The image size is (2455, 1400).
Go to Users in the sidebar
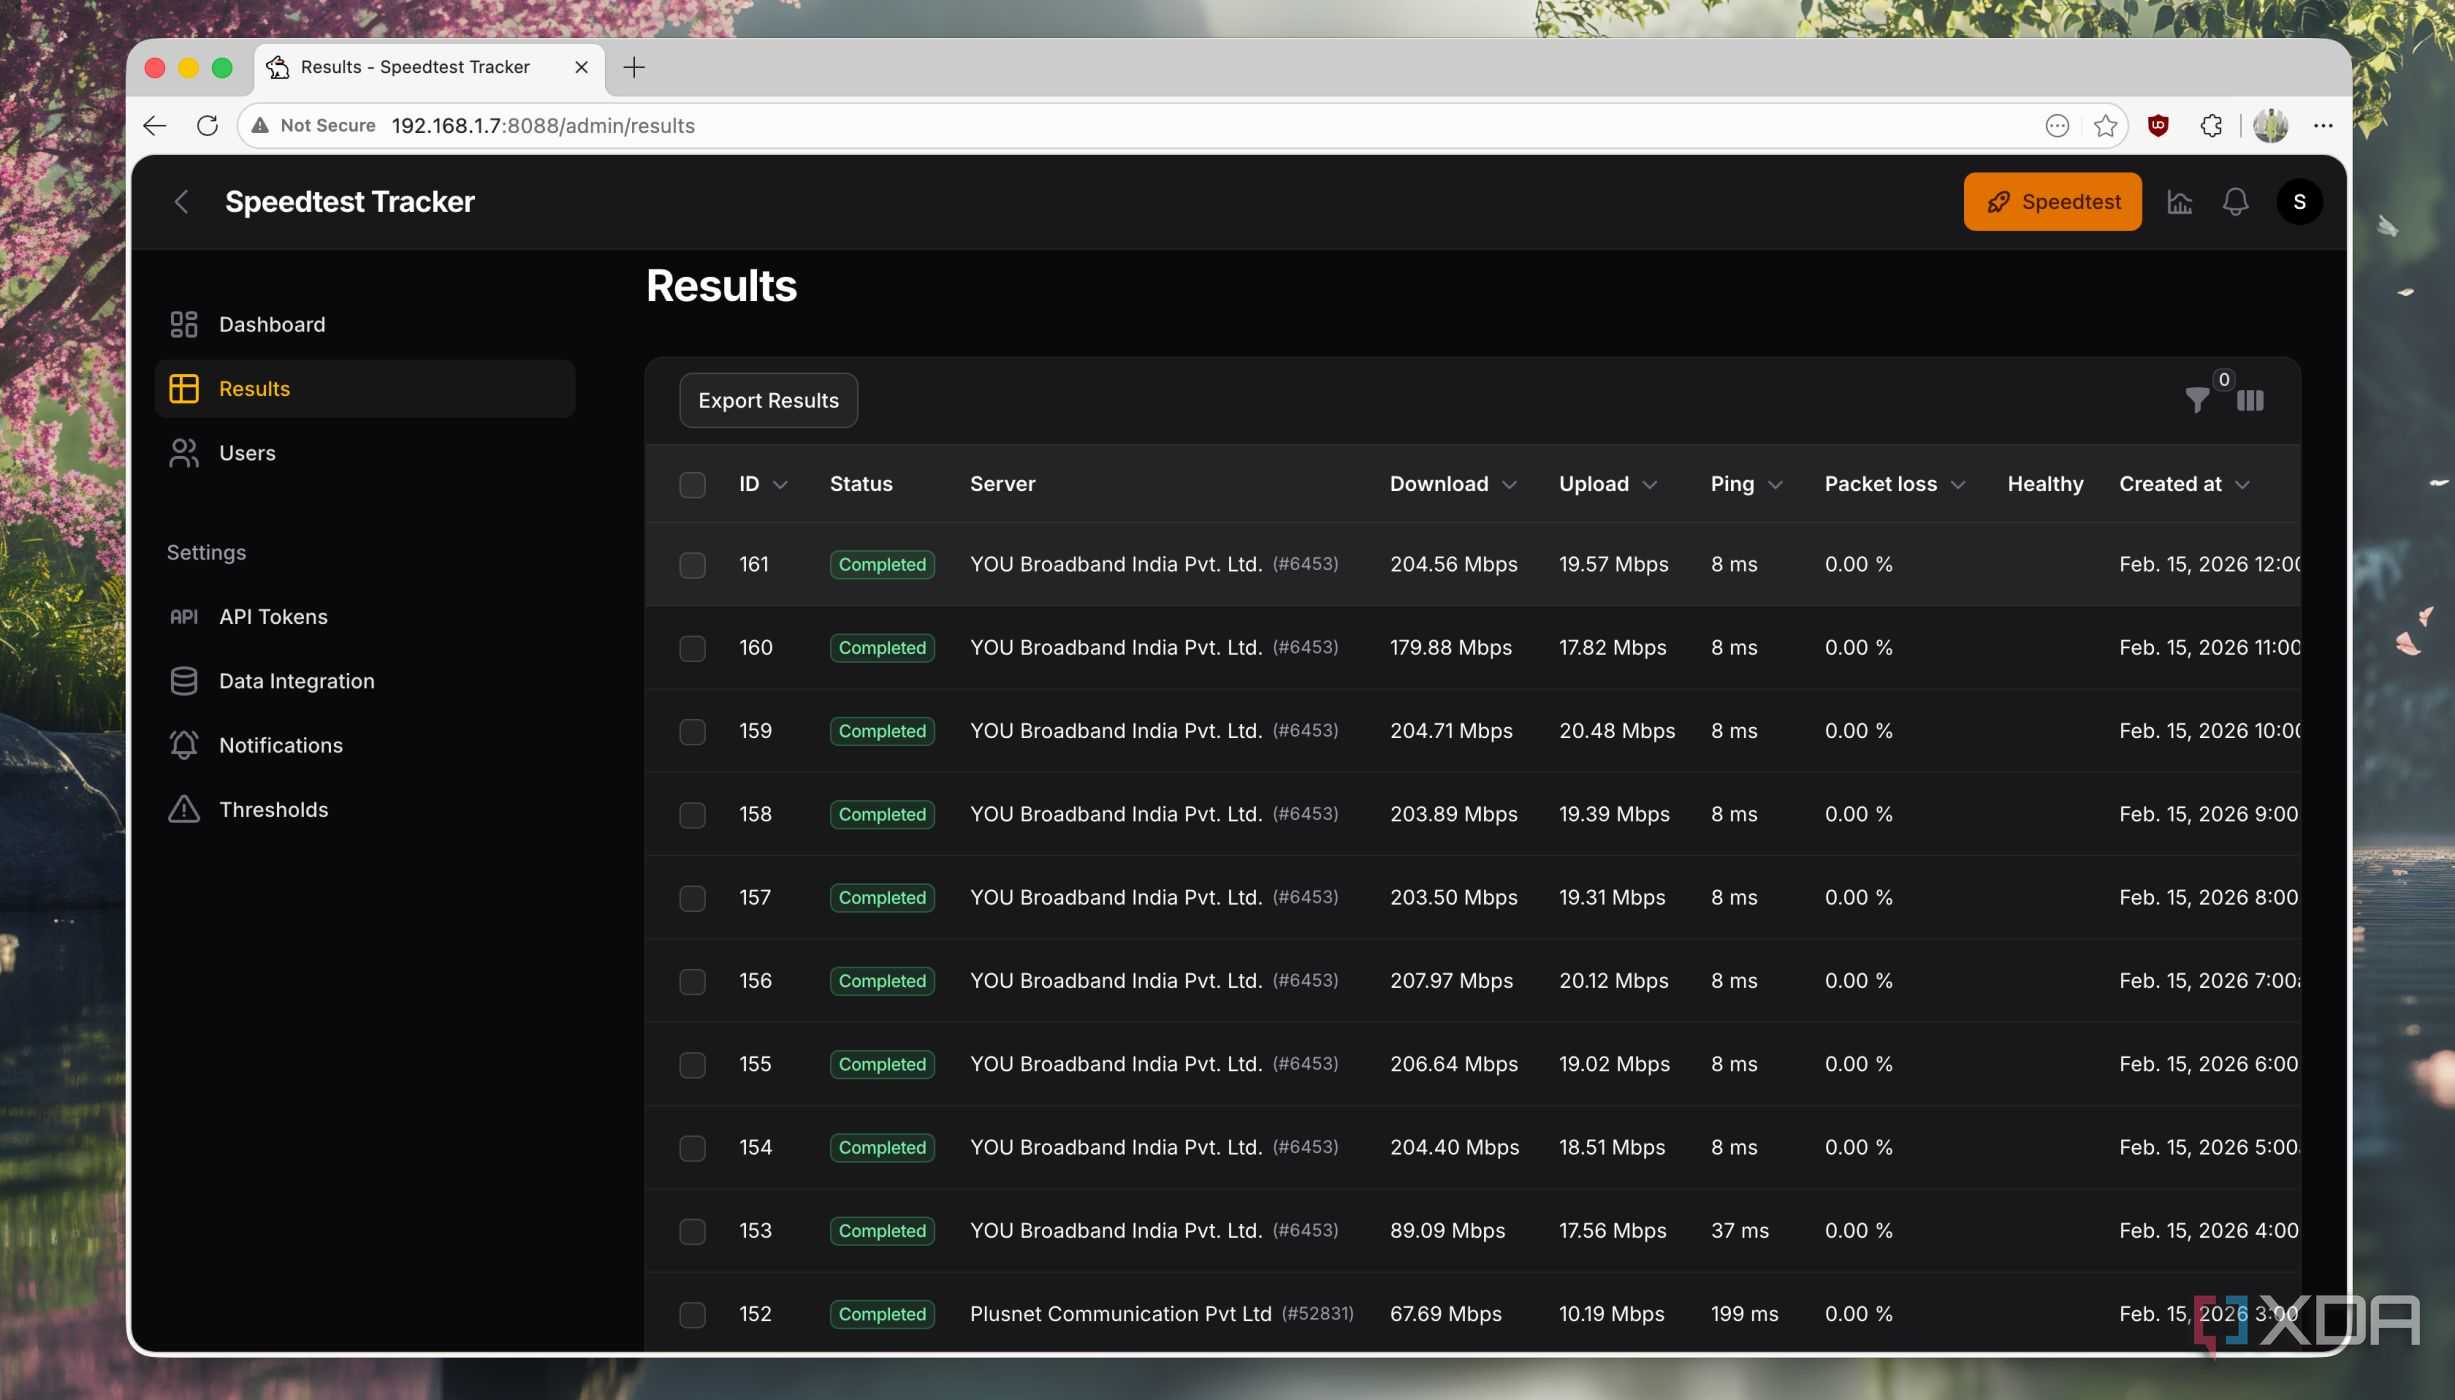tap(365, 453)
